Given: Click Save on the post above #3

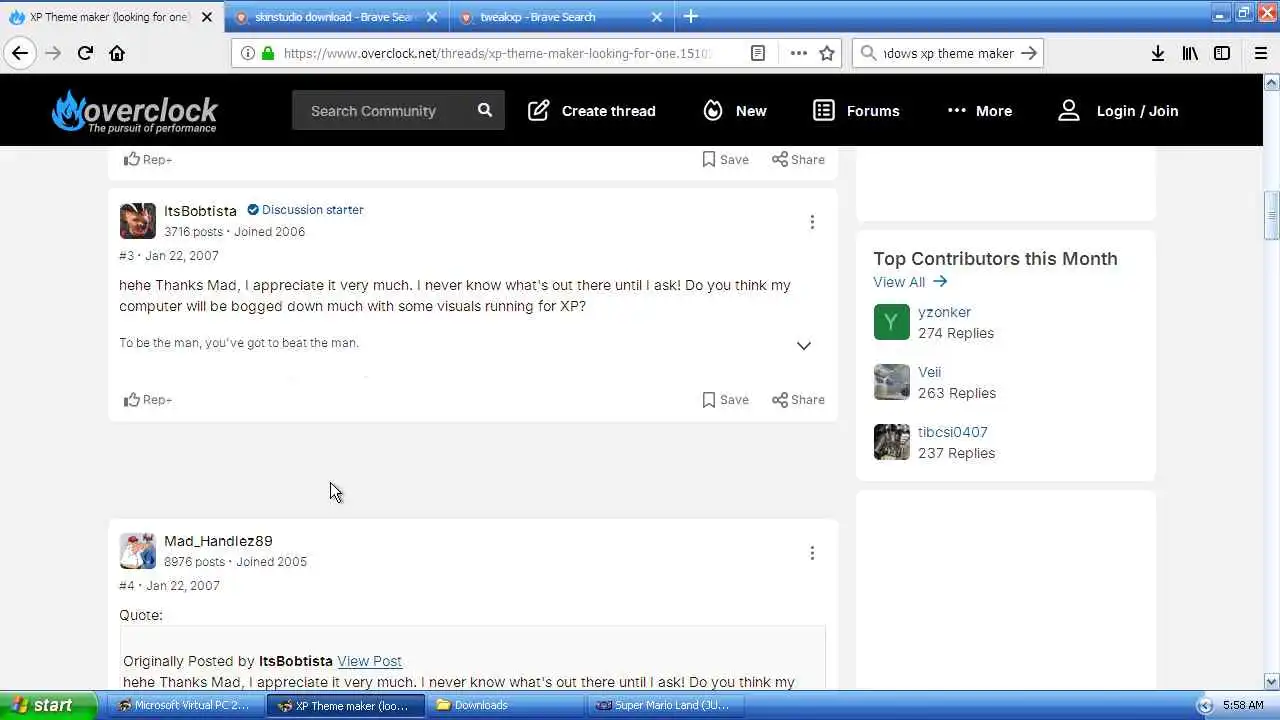Looking at the screenshot, I should tap(725, 160).
